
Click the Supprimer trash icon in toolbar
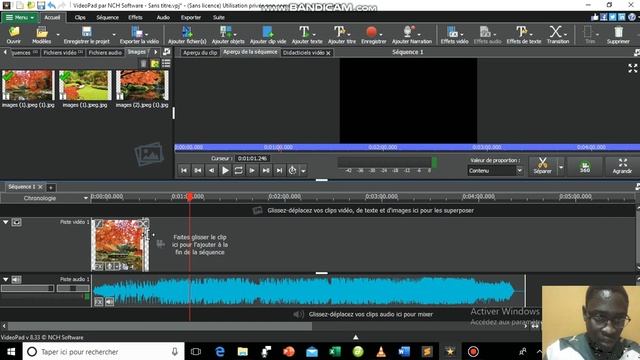pos(618,35)
